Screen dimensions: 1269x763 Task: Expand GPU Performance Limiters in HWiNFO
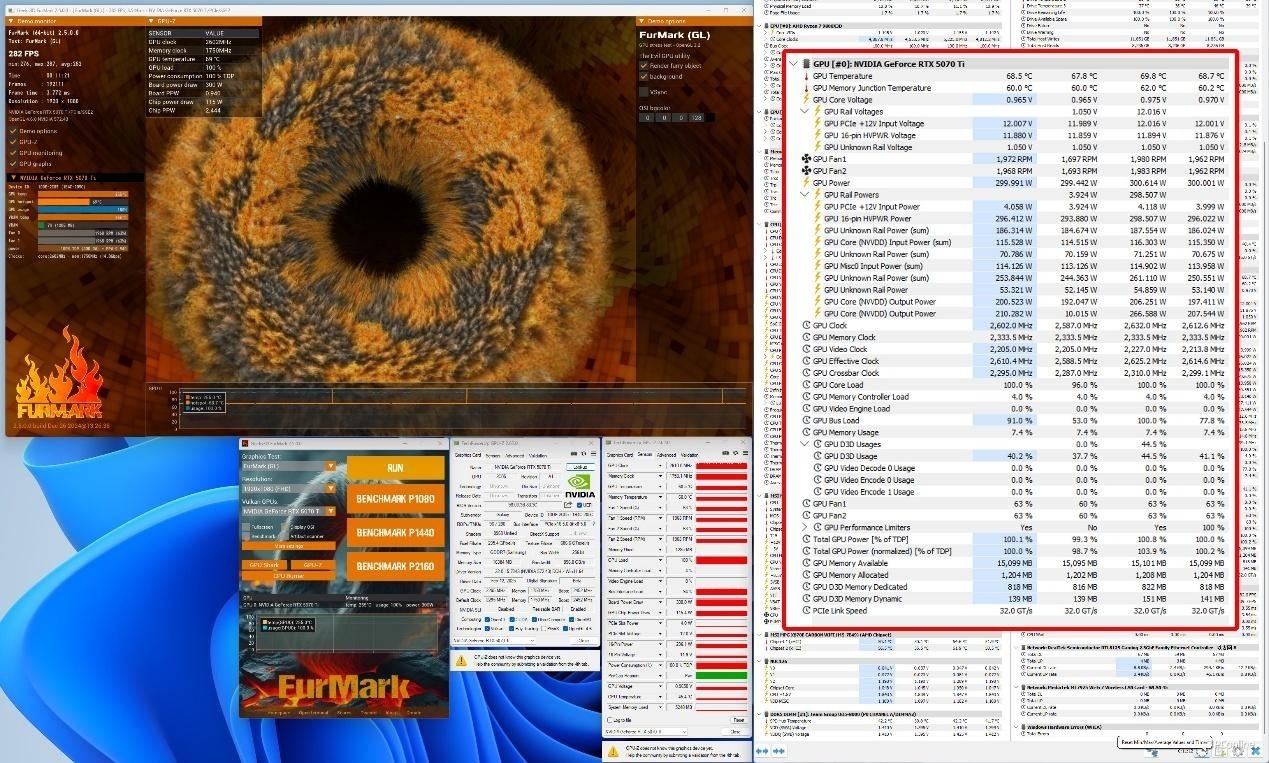click(804, 527)
